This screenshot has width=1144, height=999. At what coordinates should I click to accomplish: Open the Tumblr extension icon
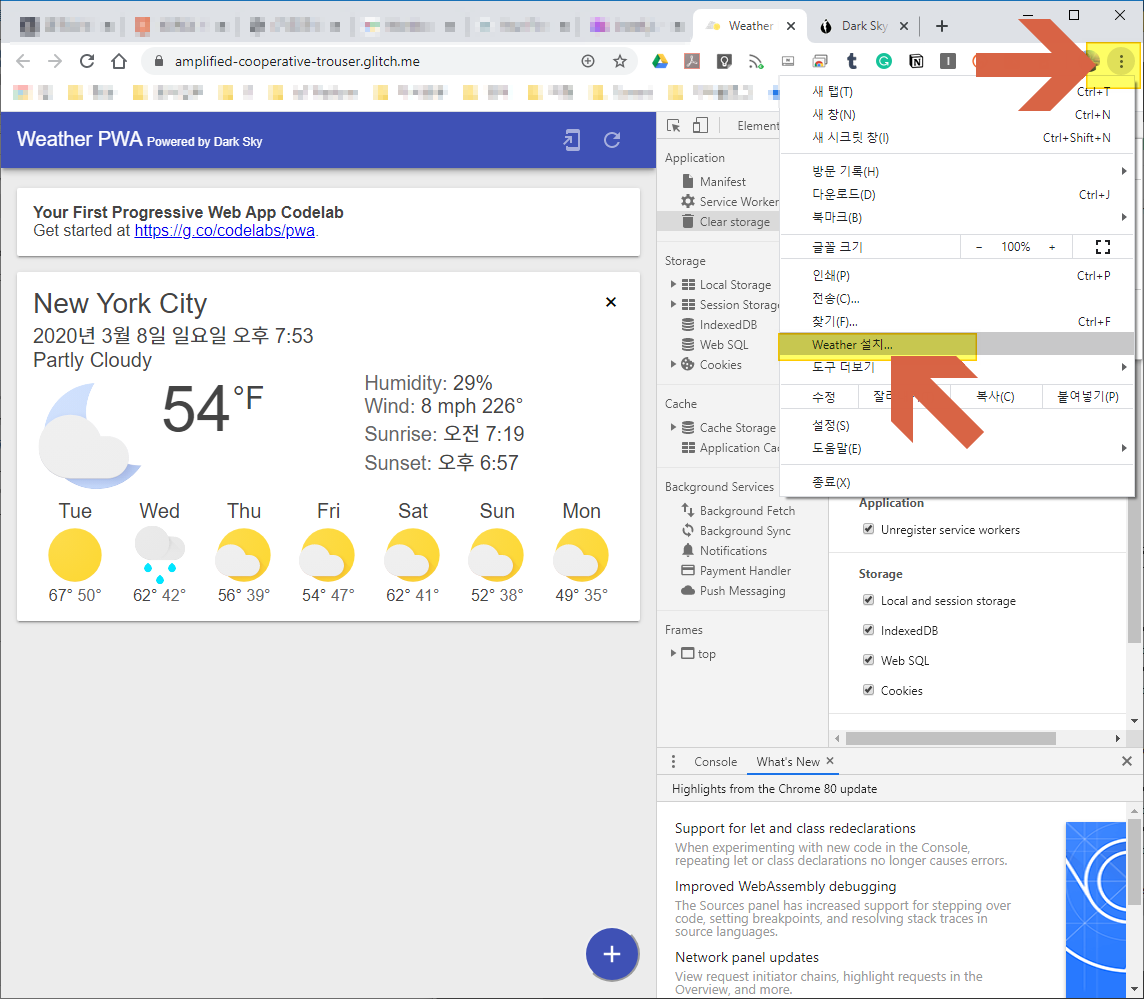(851, 61)
